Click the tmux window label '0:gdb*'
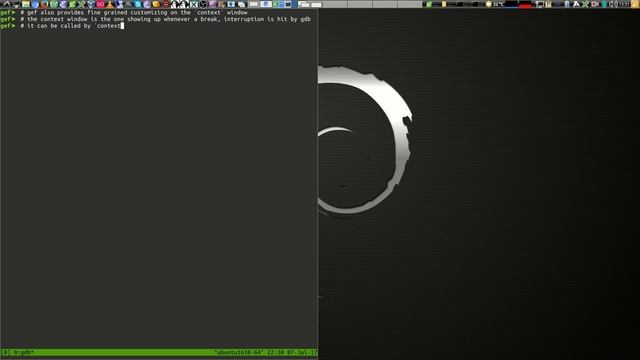This screenshot has height=360, width=640. pyautogui.click(x=24, y=352)
